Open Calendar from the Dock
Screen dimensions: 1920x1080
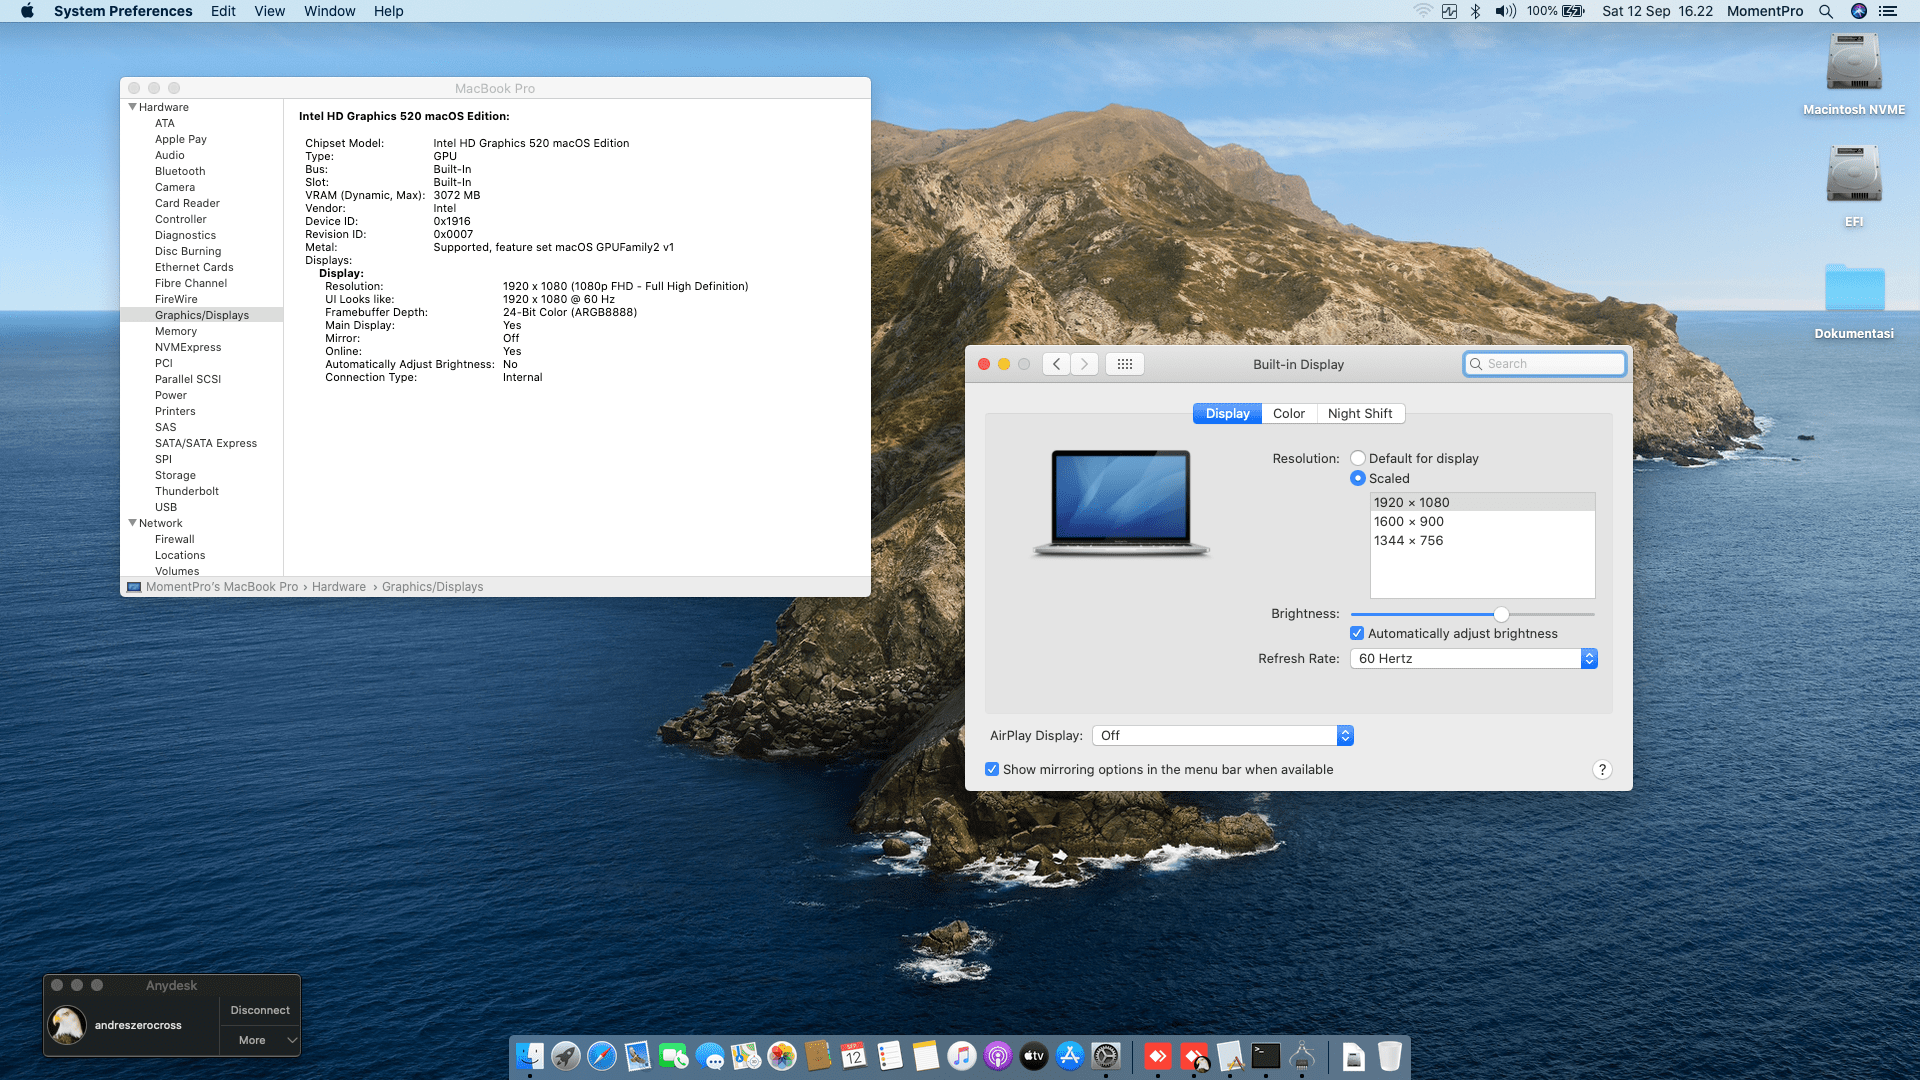pyautogui.click(x=854, y=1056)
